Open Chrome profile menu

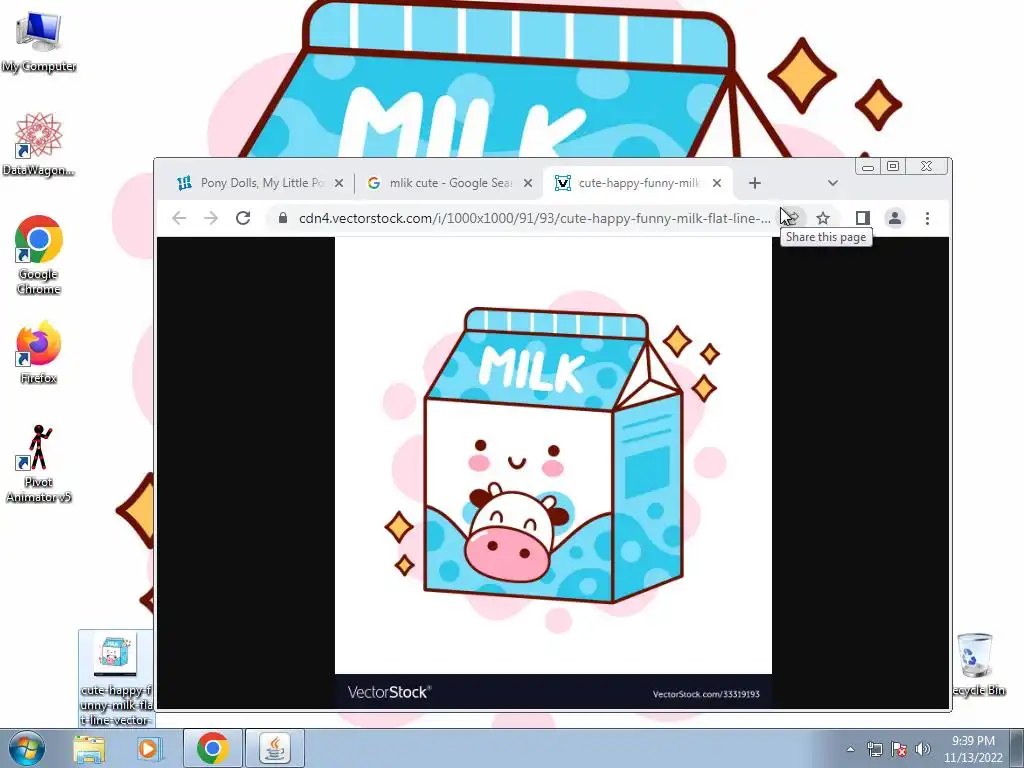point(895,218)
